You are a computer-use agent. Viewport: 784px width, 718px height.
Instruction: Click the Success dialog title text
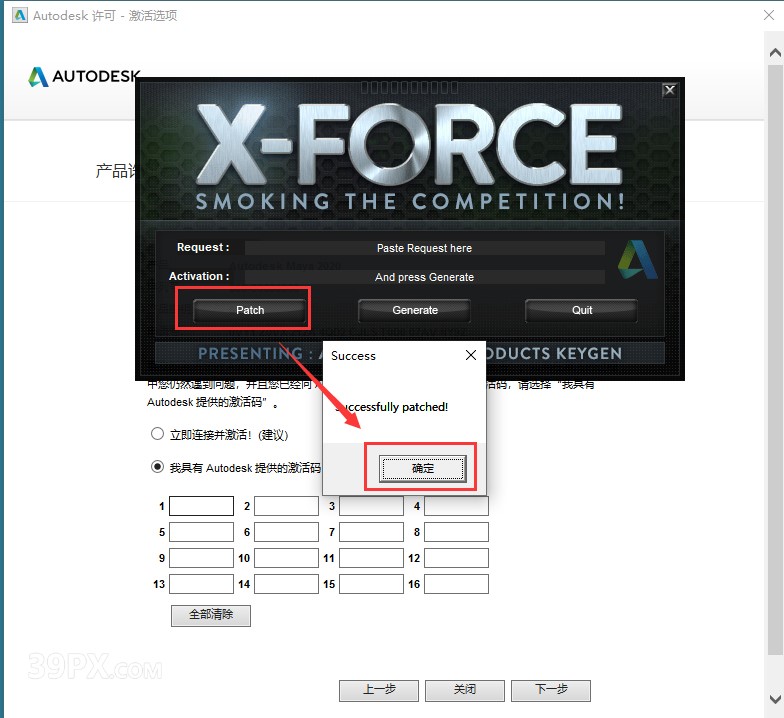[x=353, y=356]
